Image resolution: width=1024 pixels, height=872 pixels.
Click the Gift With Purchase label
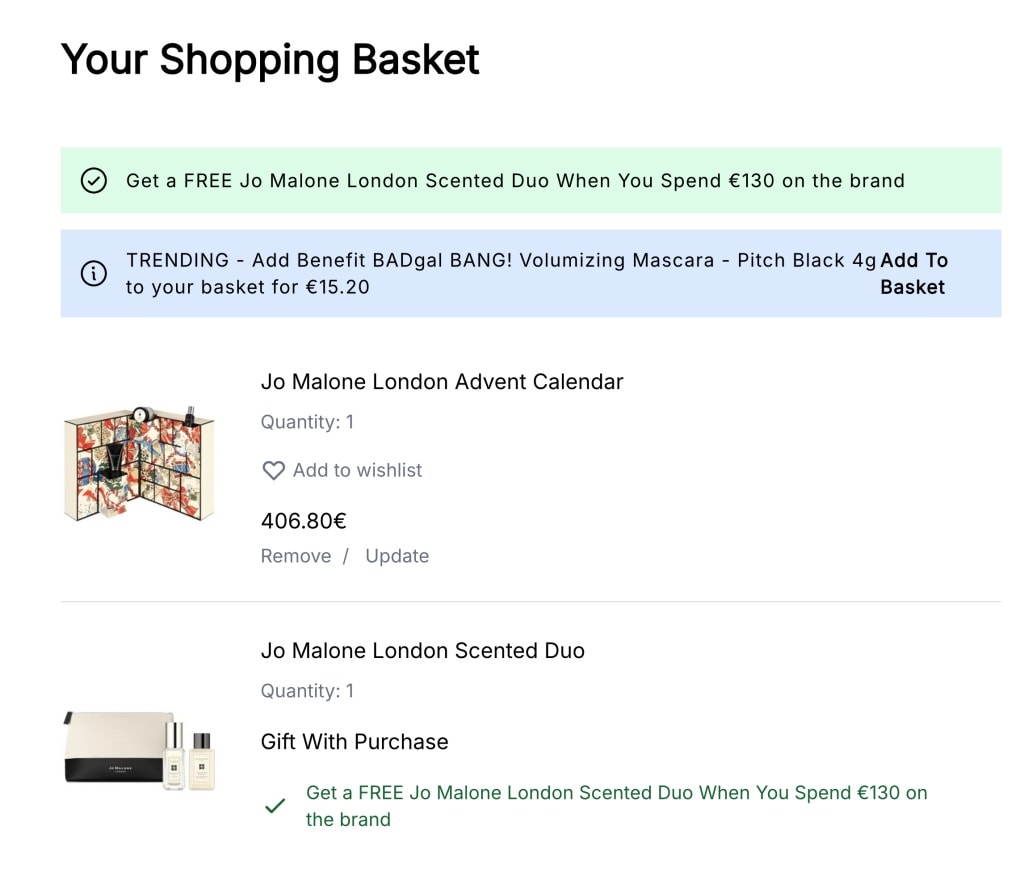click(x=354, y=742)
